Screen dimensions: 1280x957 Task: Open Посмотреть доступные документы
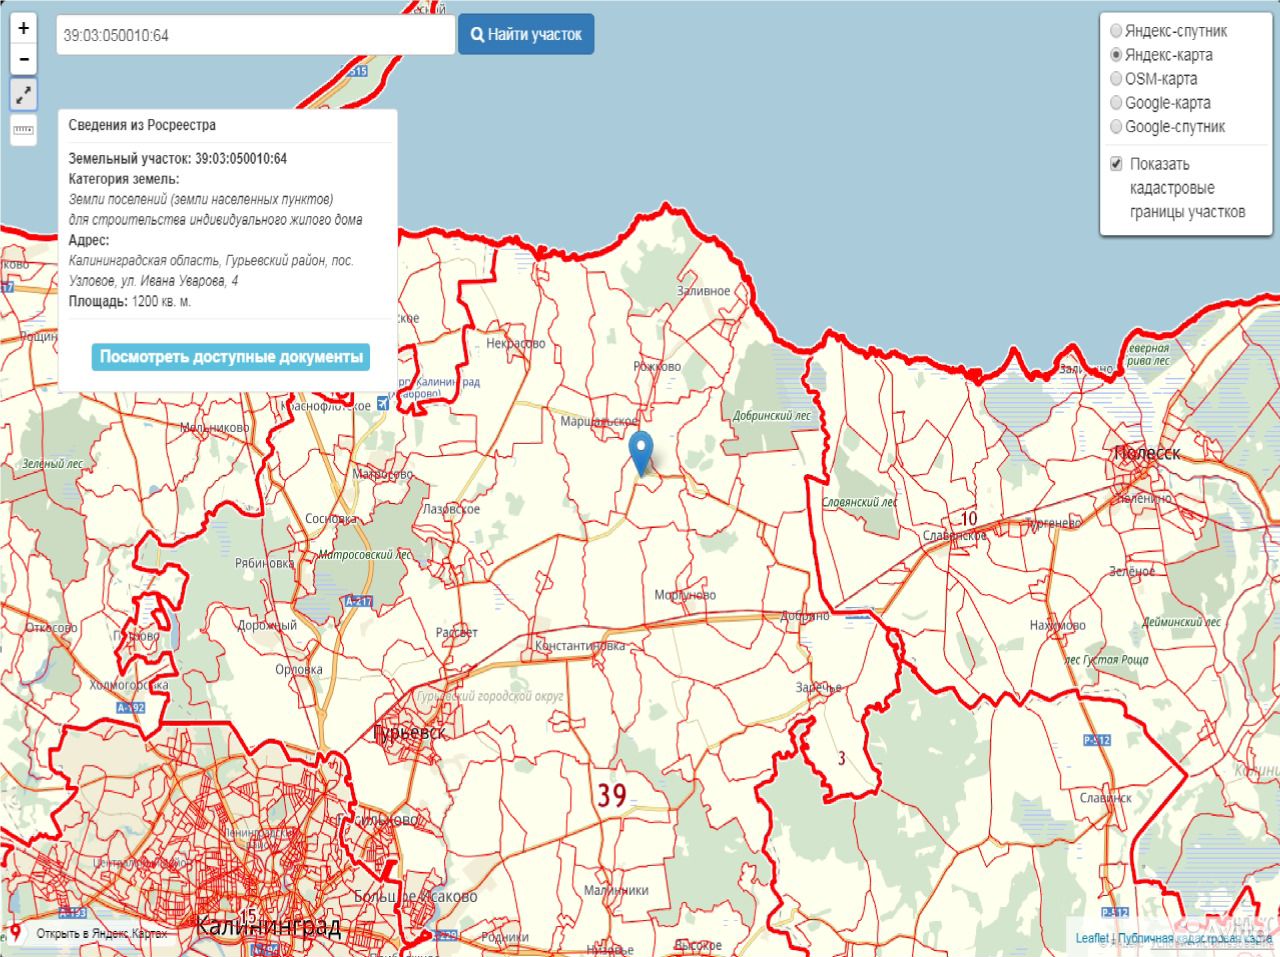coord(231,357)
